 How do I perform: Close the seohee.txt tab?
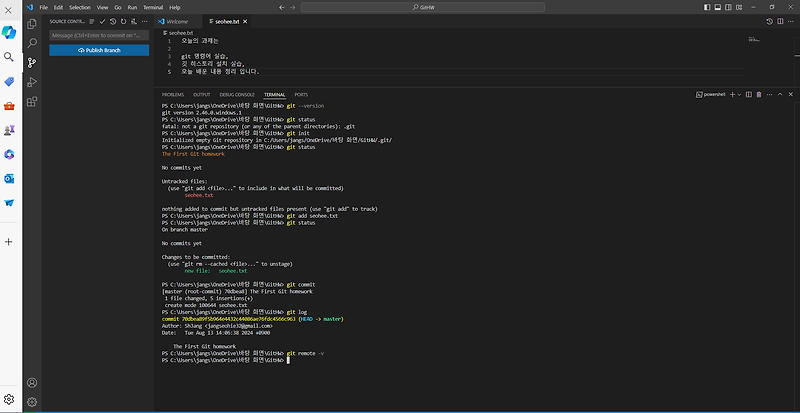coord(245,21)
